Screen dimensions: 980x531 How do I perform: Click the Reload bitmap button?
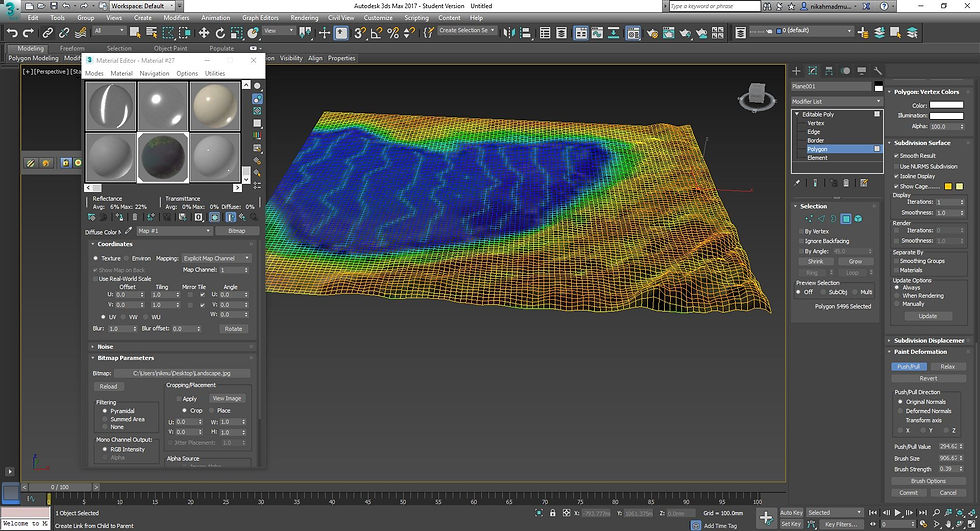(109, 387)
